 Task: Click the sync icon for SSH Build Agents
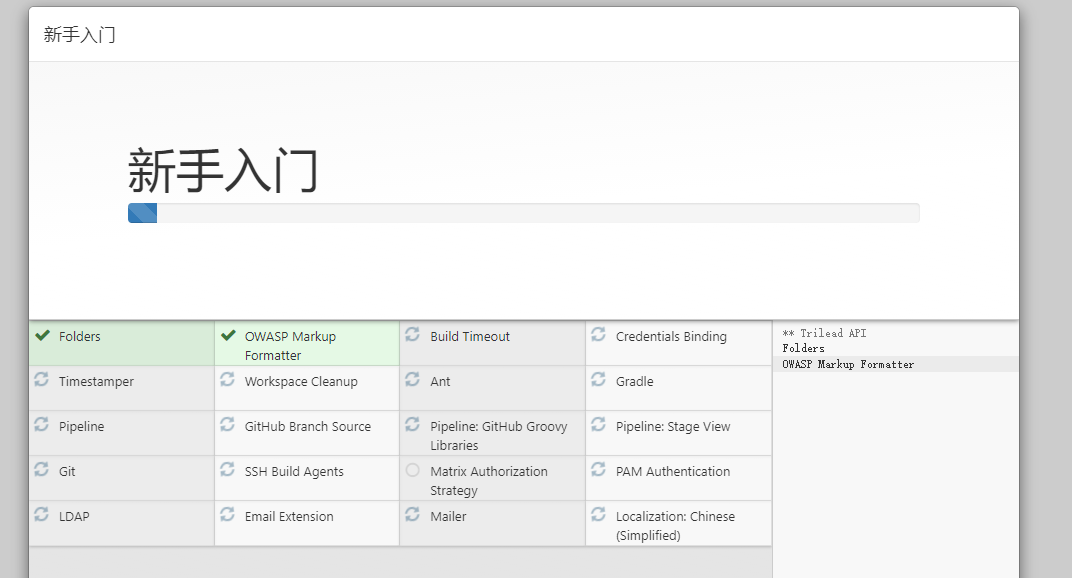tap(228, 470)
